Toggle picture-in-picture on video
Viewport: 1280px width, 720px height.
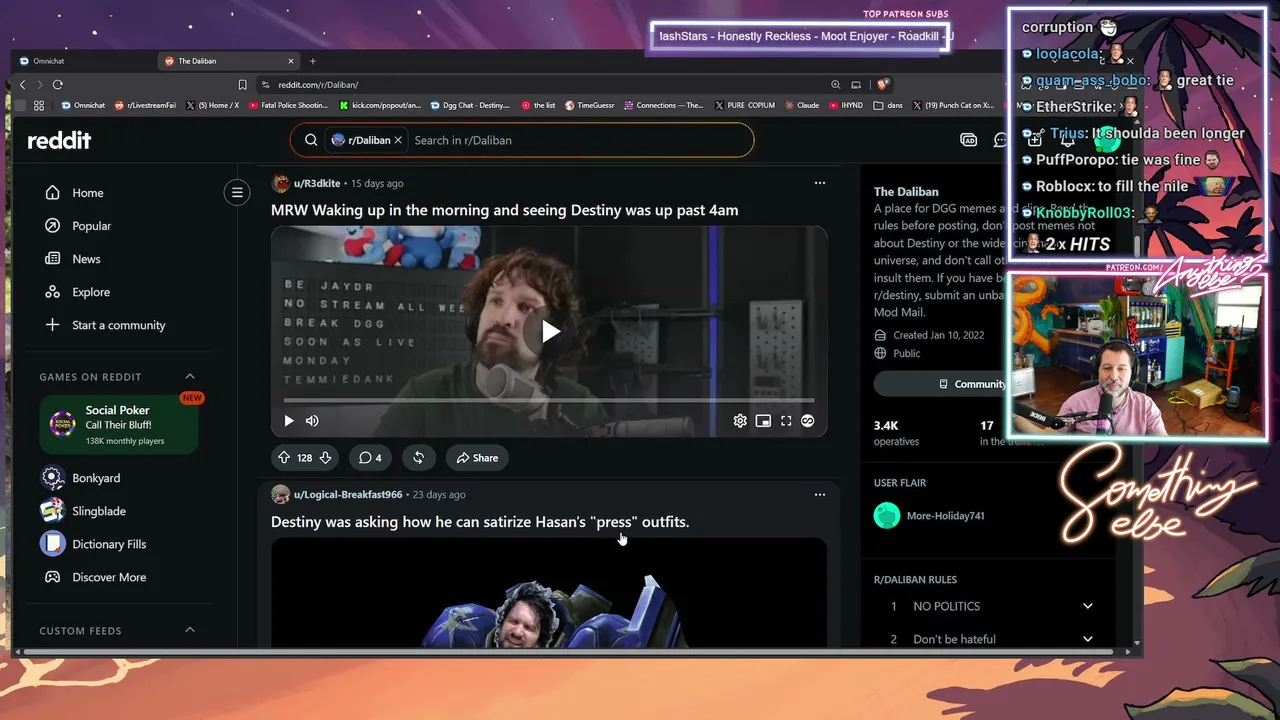[763, 421]
